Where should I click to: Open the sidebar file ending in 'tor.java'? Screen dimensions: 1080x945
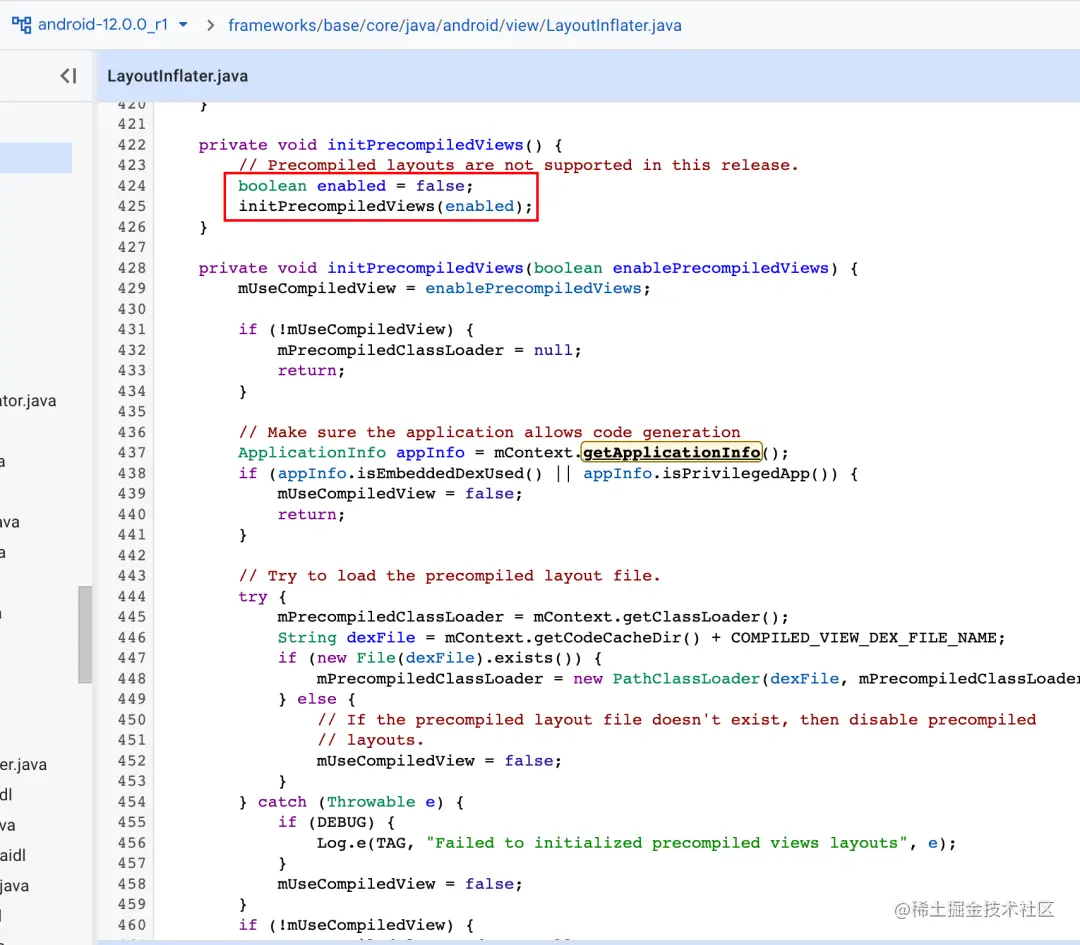pos(28,401)
